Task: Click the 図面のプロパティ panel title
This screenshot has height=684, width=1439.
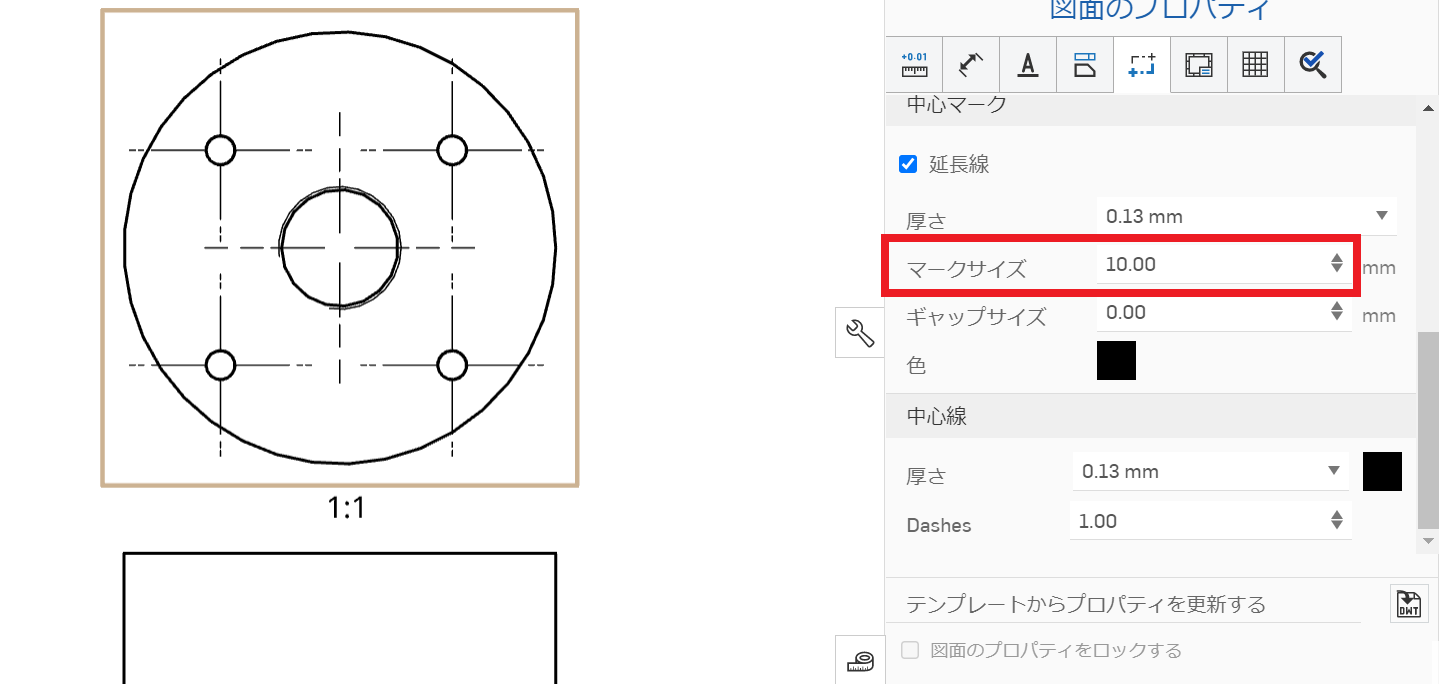Action: (x=1160, y=10)
